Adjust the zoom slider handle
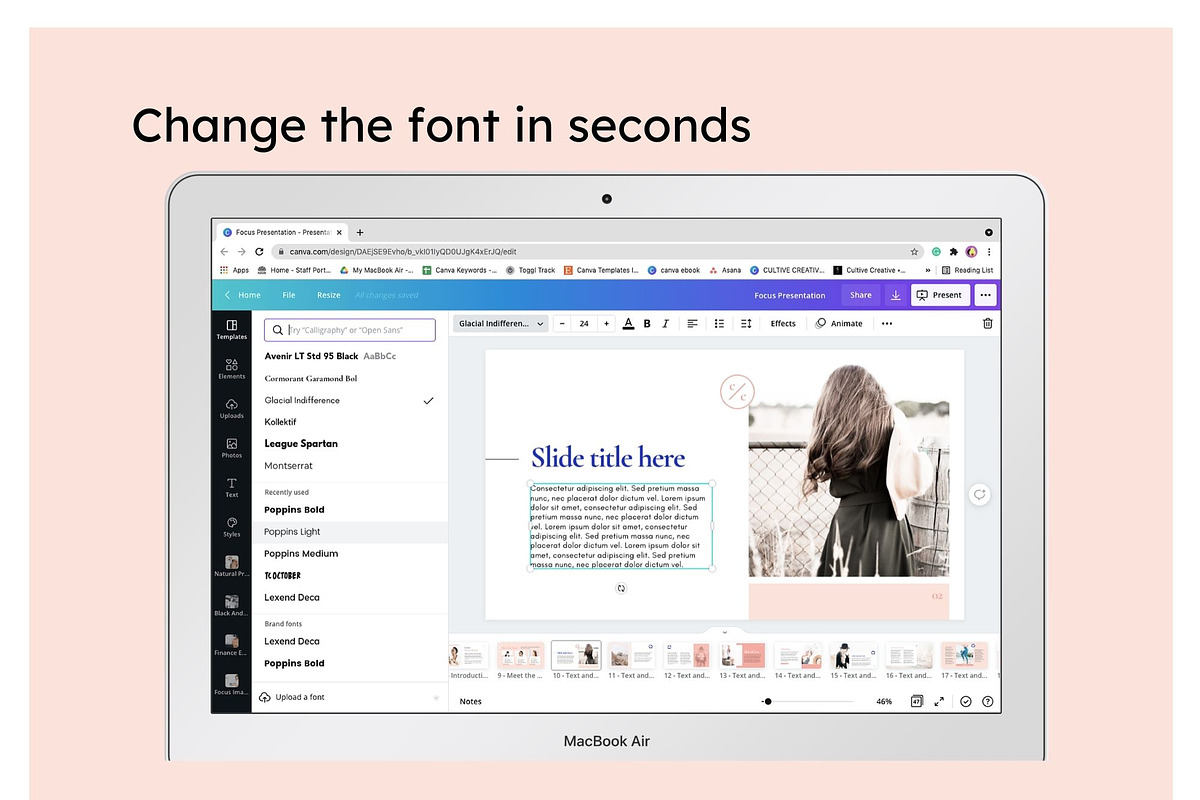1200x800 pixels. coord(767,701)
